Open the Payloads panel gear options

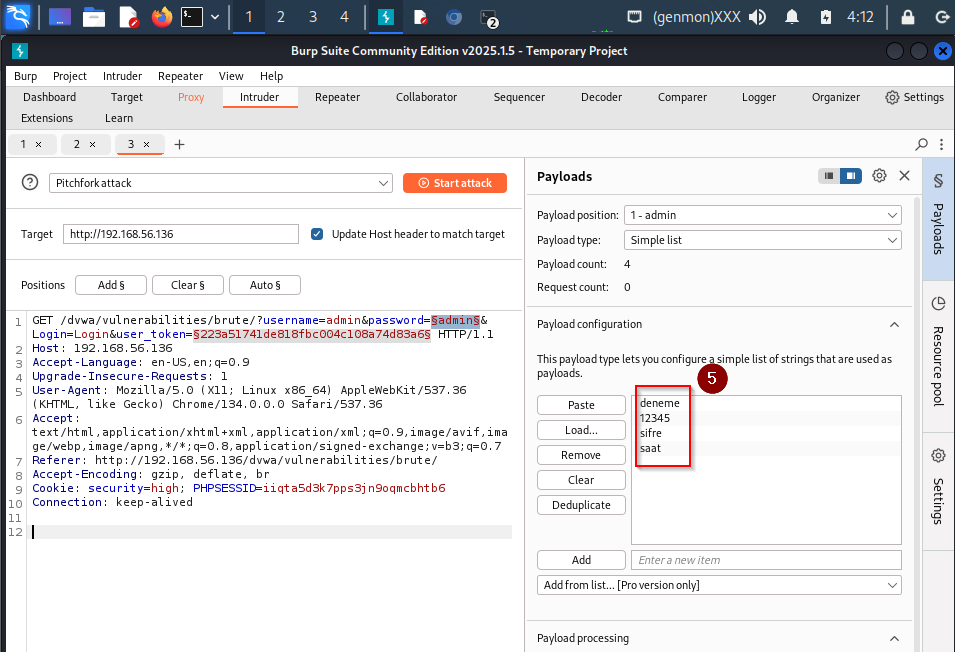(x=879, y=176)
